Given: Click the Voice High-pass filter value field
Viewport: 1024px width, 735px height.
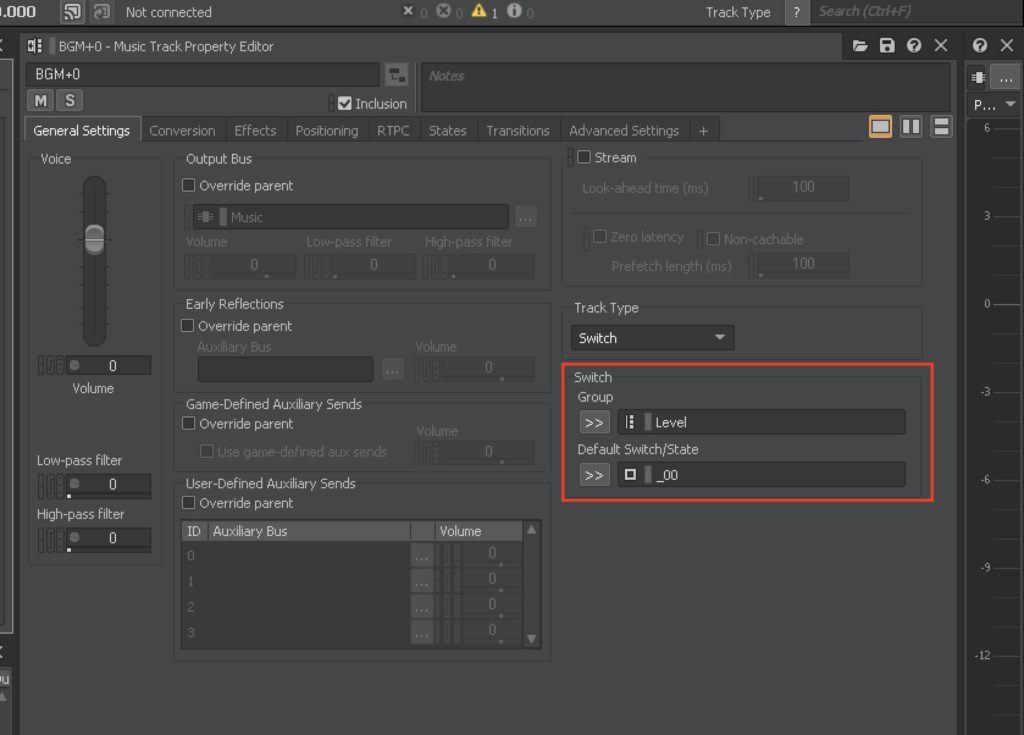Looking at the screenshot, I should (108, 538).
